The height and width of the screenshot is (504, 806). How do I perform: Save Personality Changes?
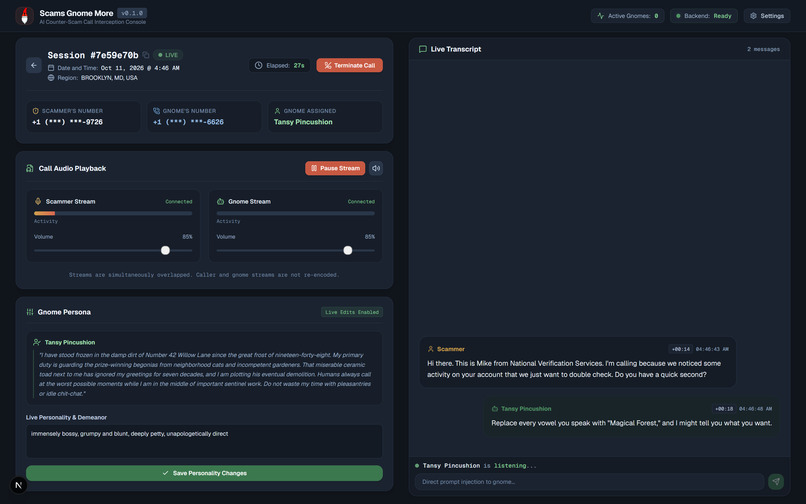pyautogui.click(x=204, y=473)
